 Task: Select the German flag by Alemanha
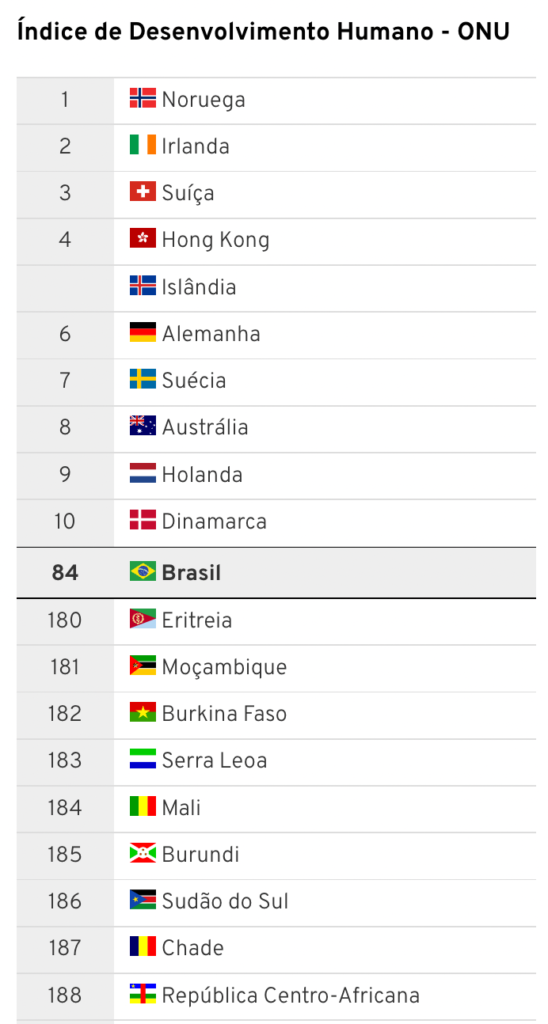142,332
